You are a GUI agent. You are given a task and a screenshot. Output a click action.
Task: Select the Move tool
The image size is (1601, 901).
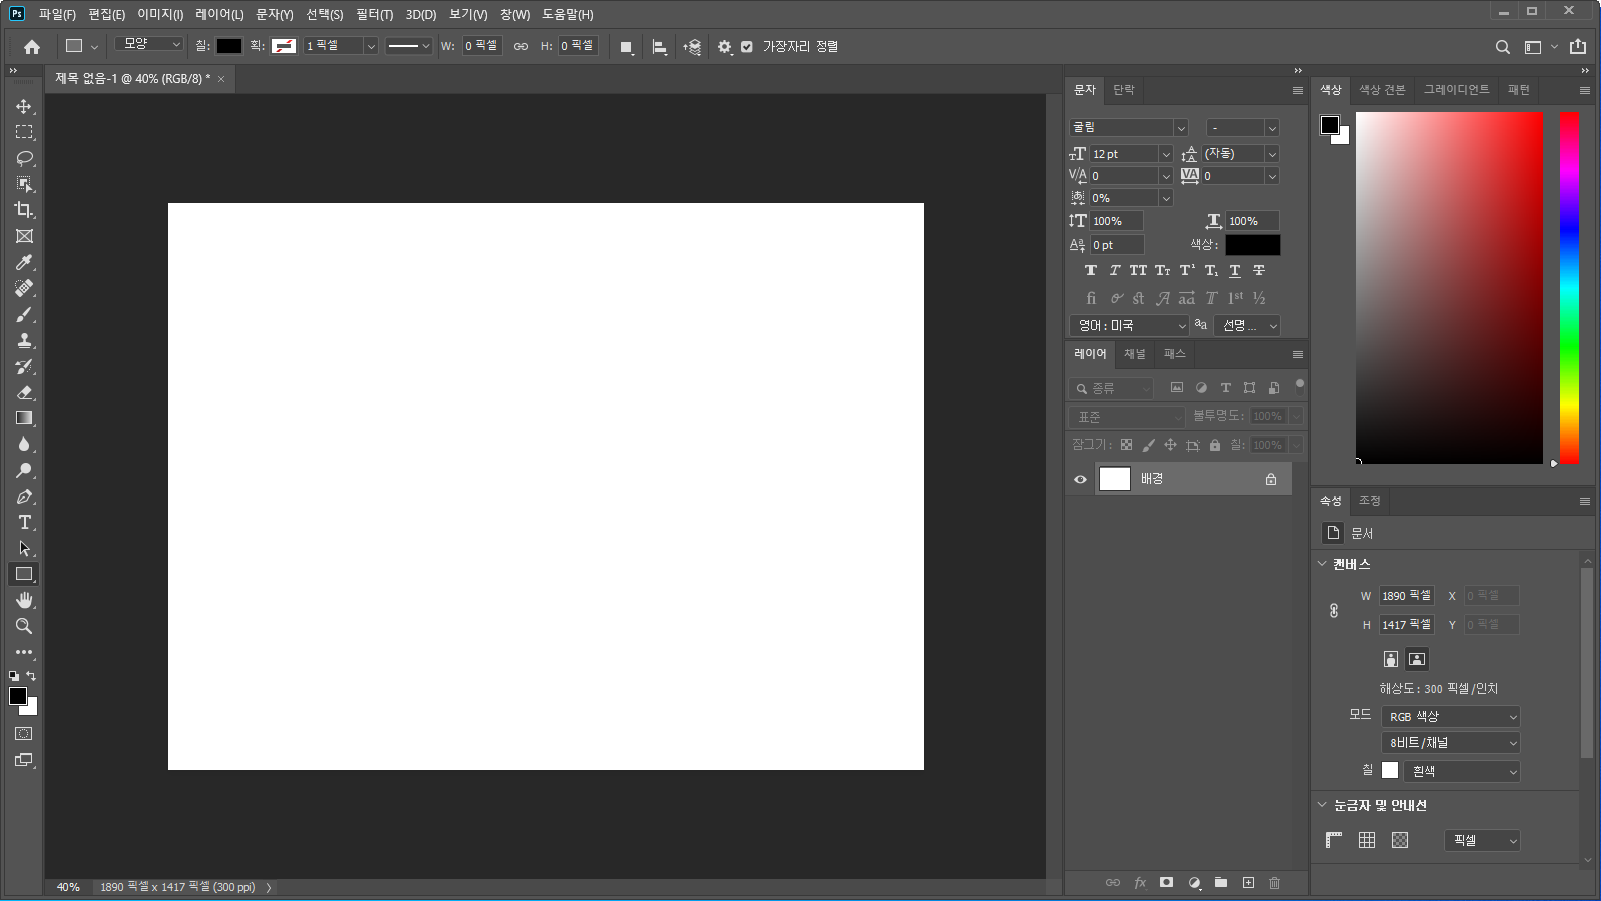coord(24,106)
